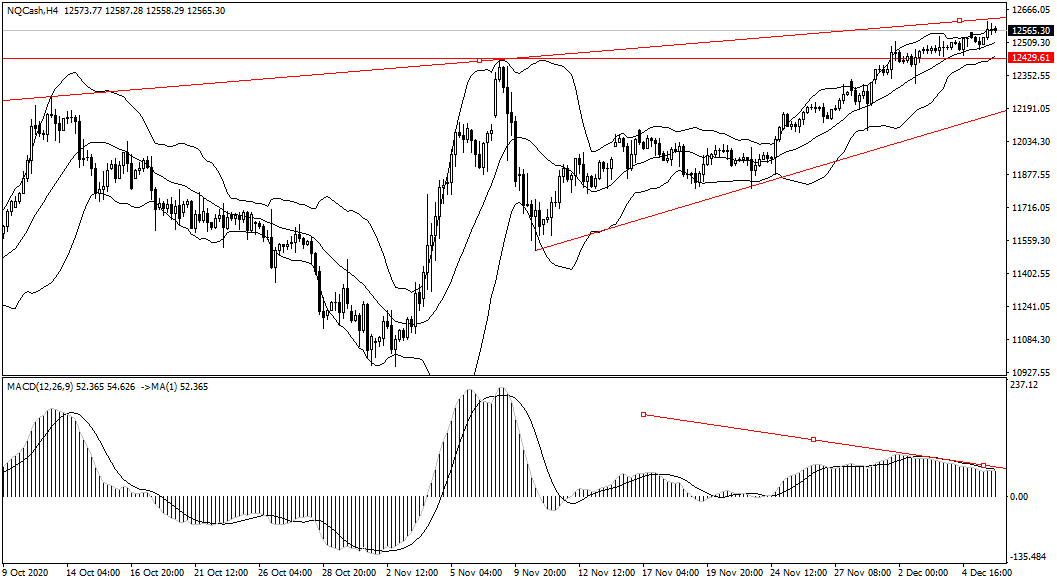Click the black 12565.30 current price label
Viewport: 1057px width, 584px height.
pos(1029,30)
